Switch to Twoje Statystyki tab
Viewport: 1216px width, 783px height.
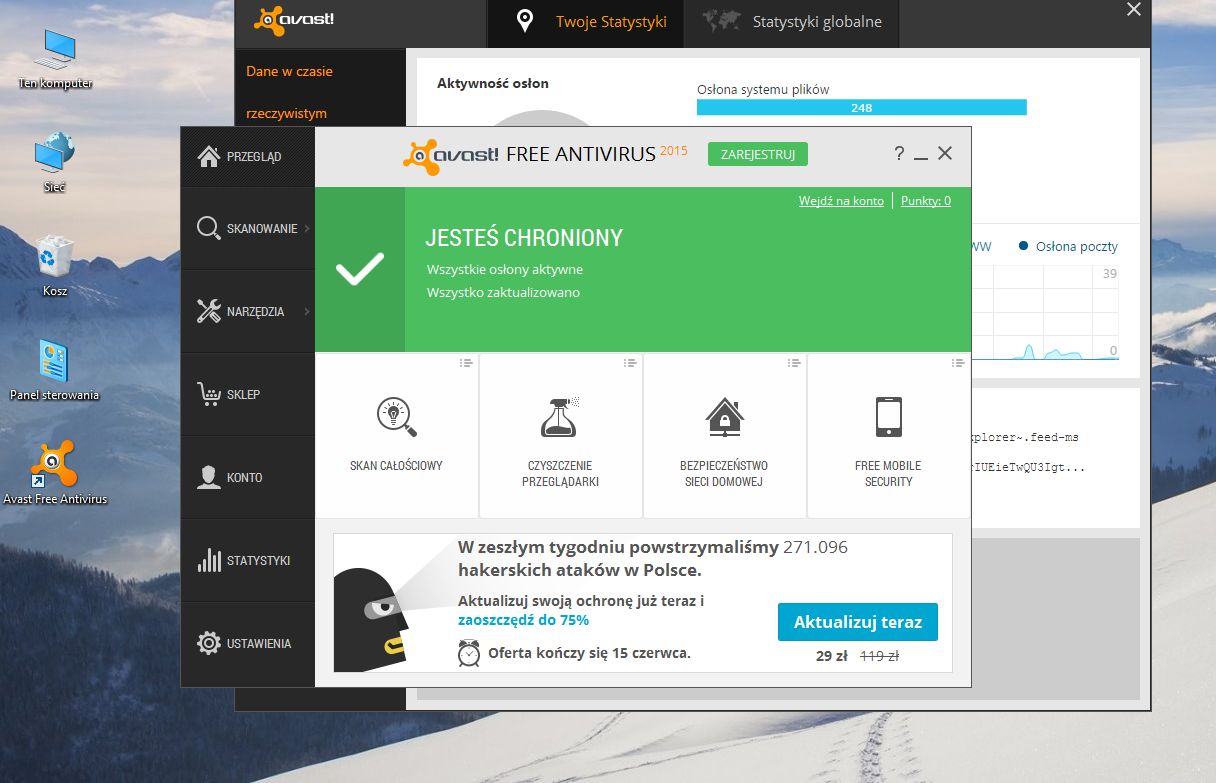pyautogui.click(x=586, y=22)
